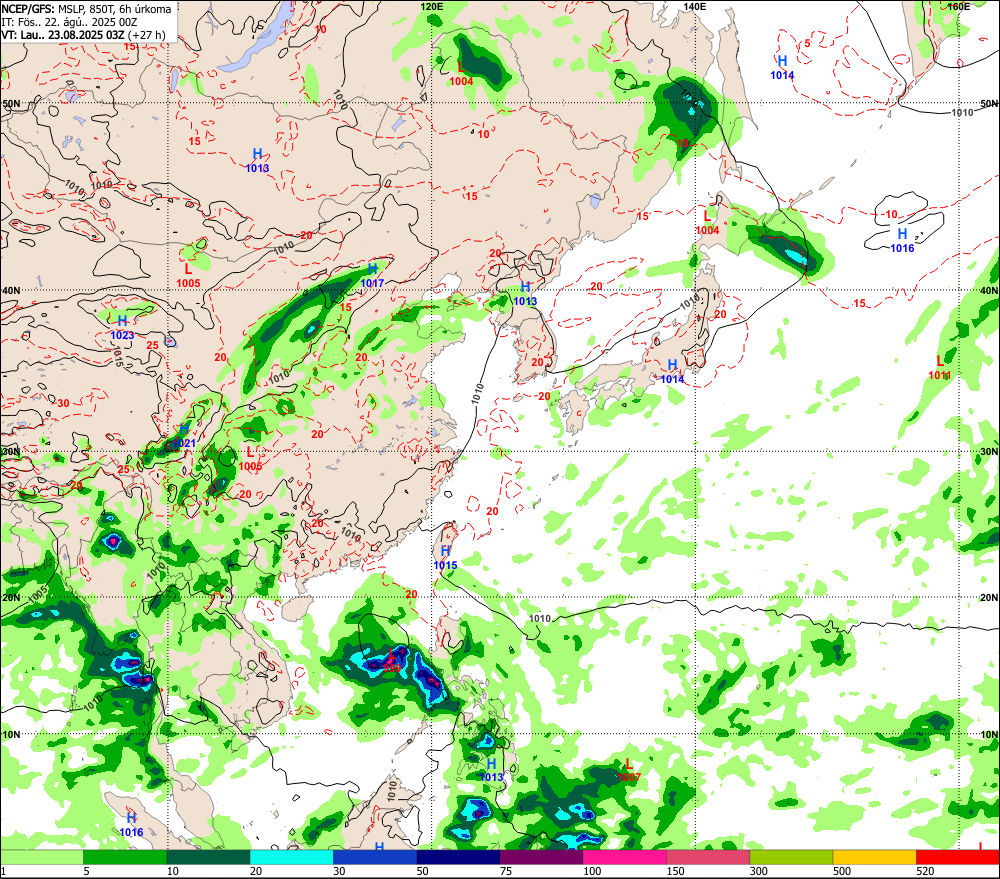
Task: Click the legend value 300
Action: click(759, 871)
